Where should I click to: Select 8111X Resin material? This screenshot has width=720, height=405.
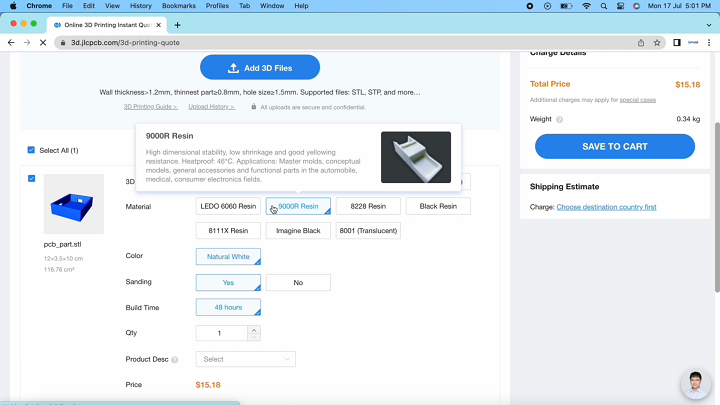tap(228, 231)
